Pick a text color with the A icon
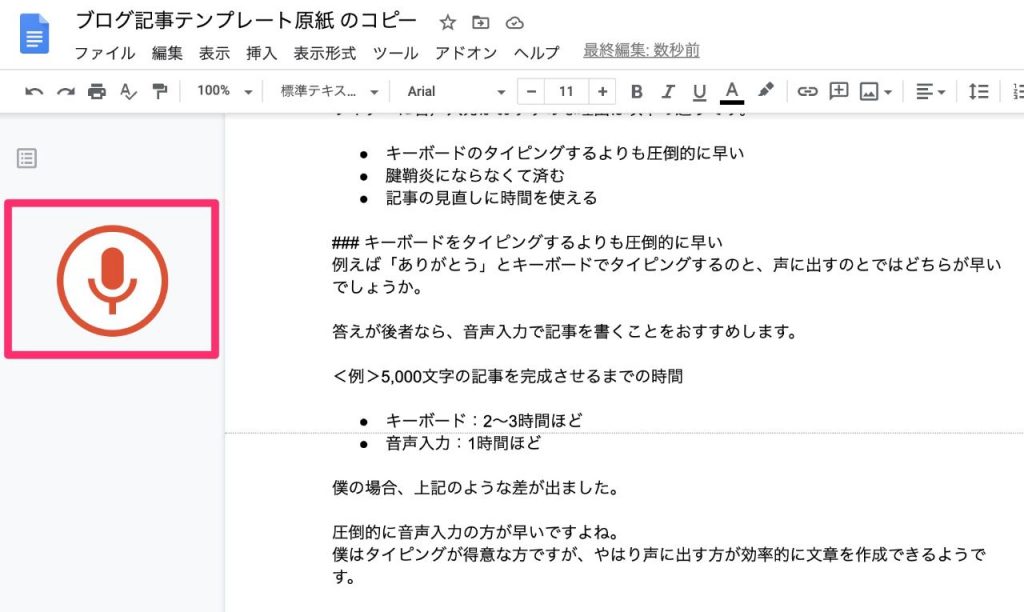 coord(732,92)
